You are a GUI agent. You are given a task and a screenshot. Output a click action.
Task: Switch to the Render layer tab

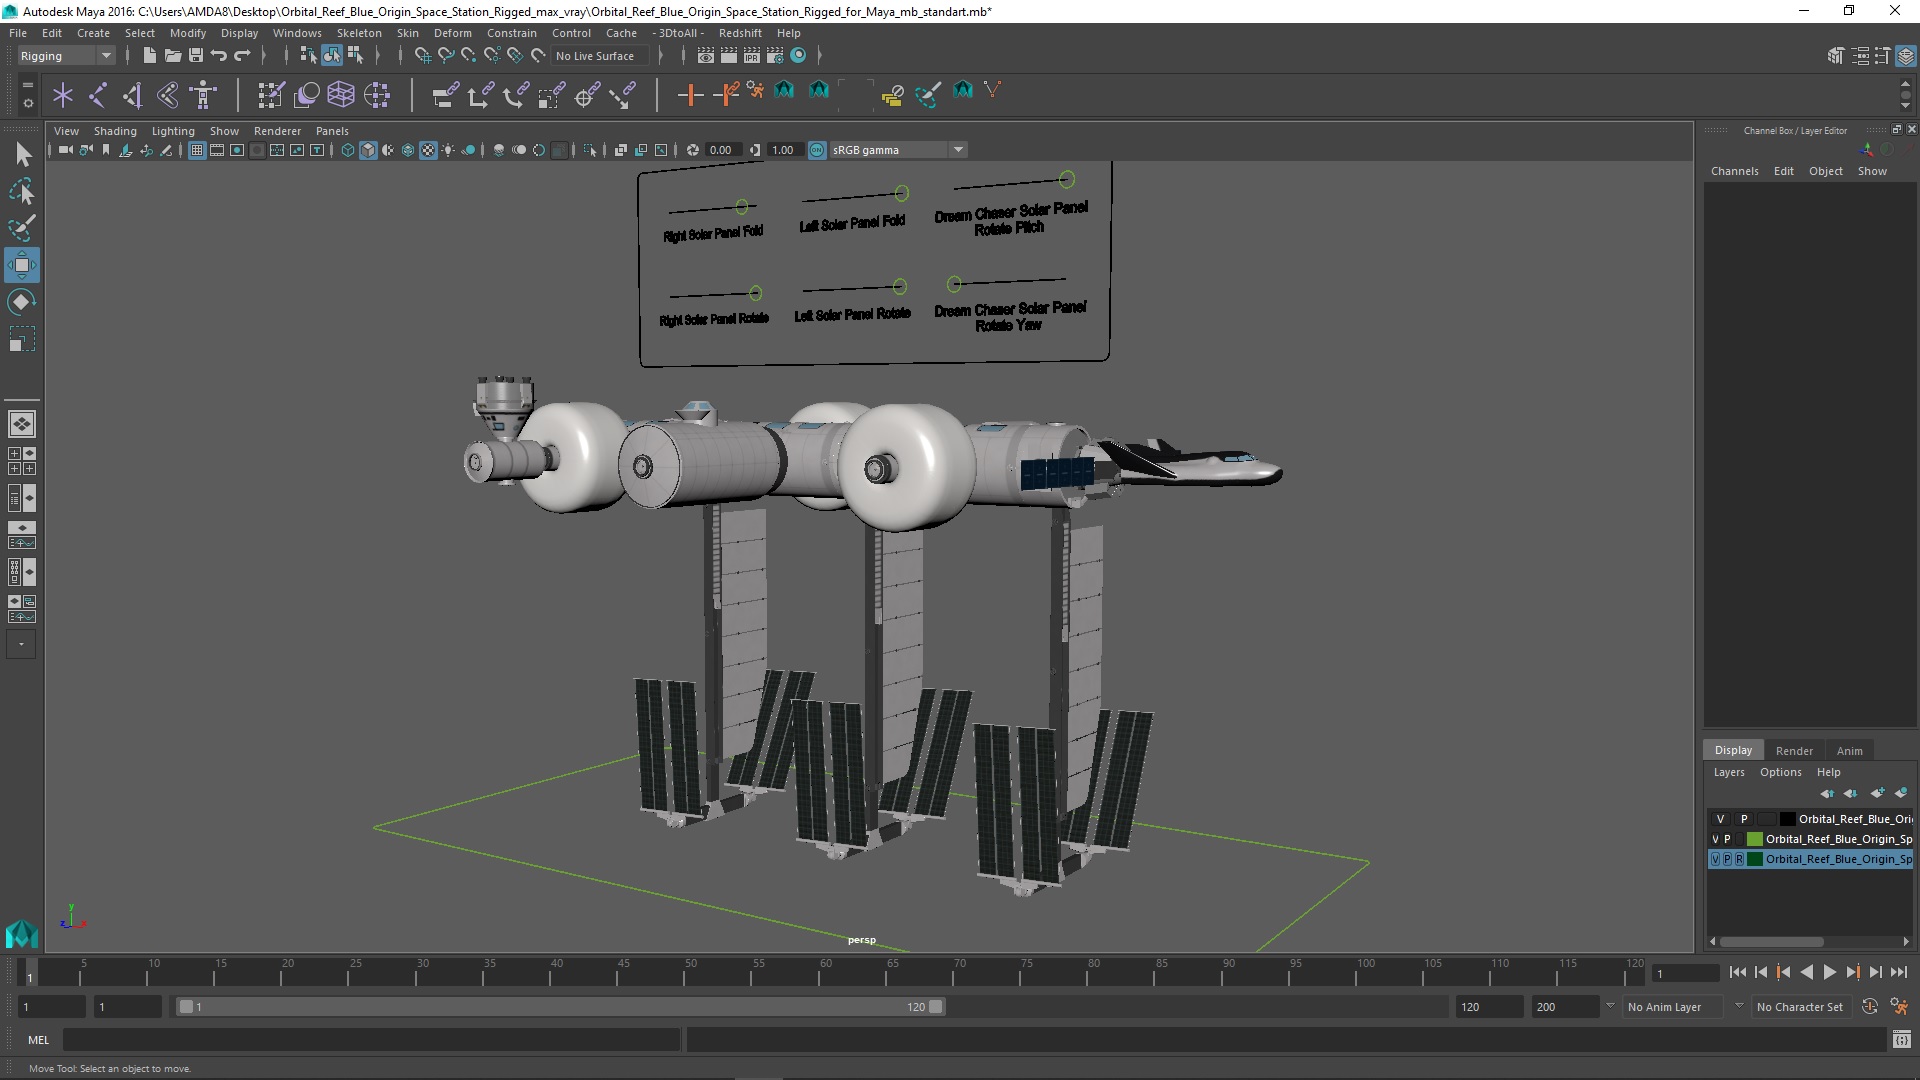(x=1793, y=750)
